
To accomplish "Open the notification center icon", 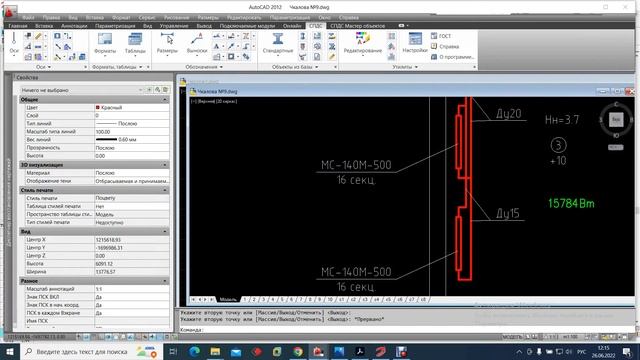I will pyautogui.click(x=627, y=351).
